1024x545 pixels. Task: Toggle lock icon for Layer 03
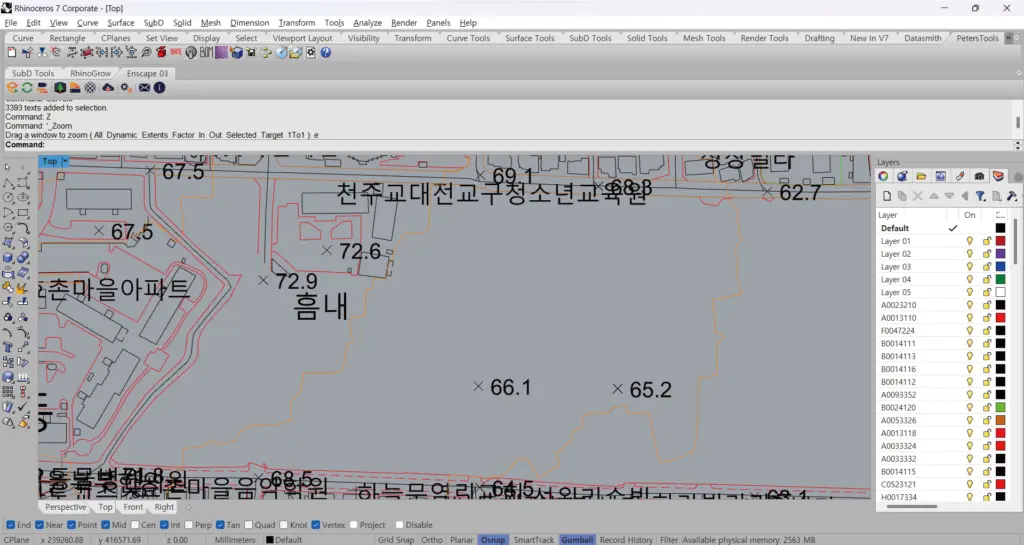coord(987,266)
